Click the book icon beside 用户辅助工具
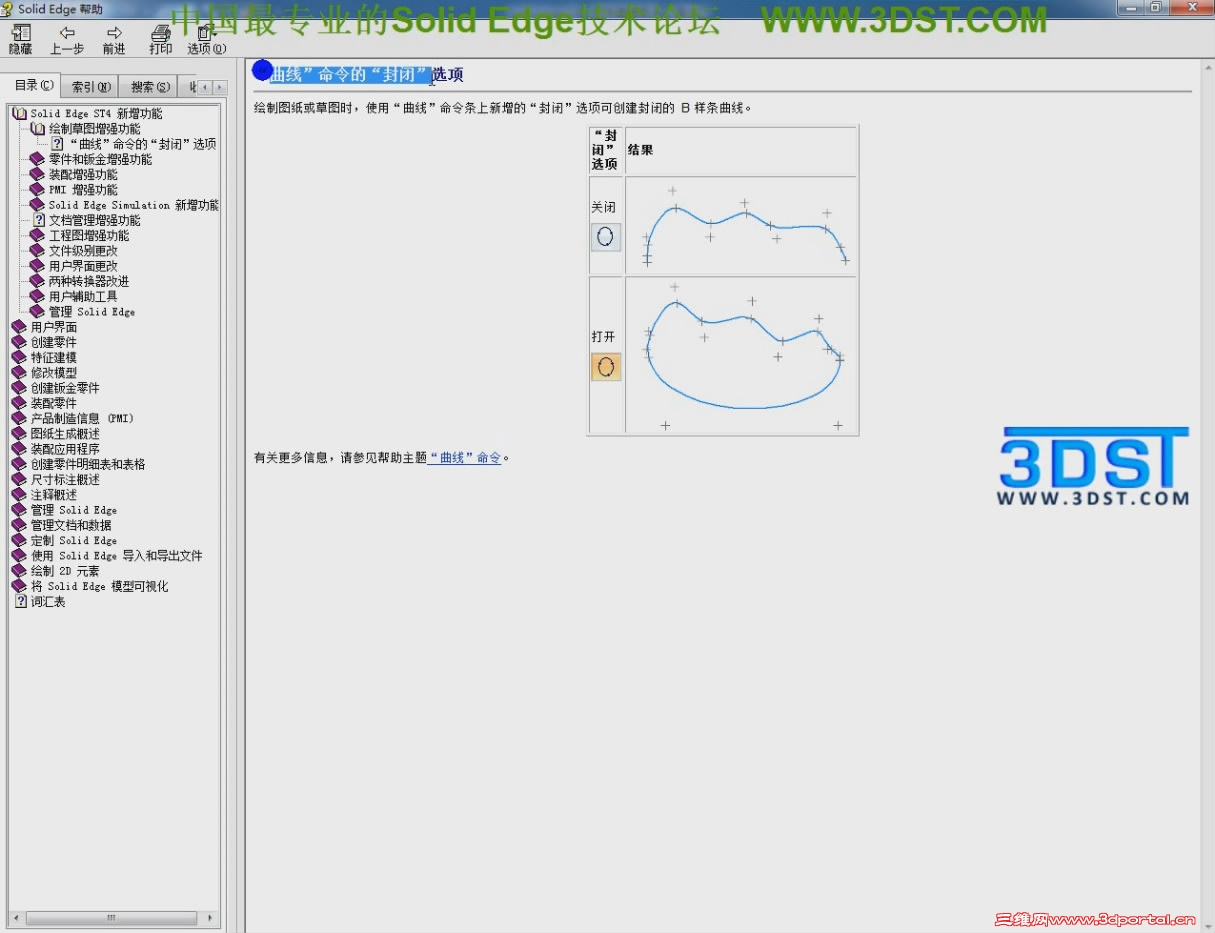 click(x=38, y=296)
